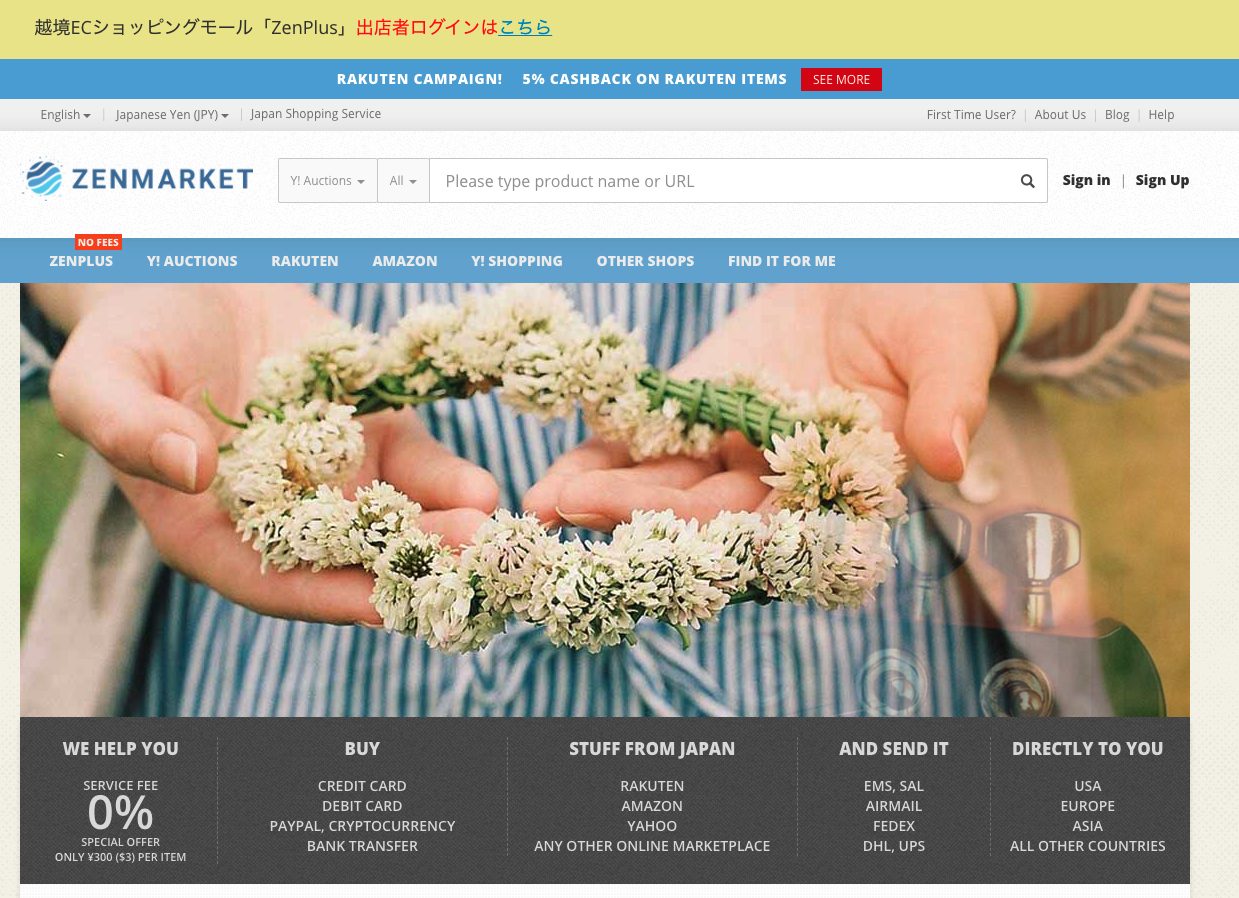Click the こちら seller login link

coord(525,27)
